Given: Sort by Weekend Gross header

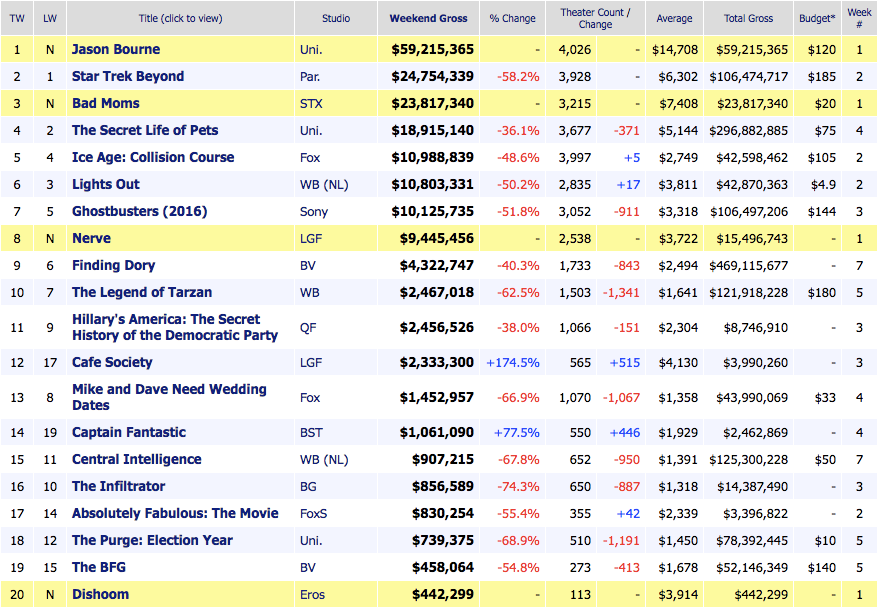Looking at the screenshot, I should click(428, 18).
